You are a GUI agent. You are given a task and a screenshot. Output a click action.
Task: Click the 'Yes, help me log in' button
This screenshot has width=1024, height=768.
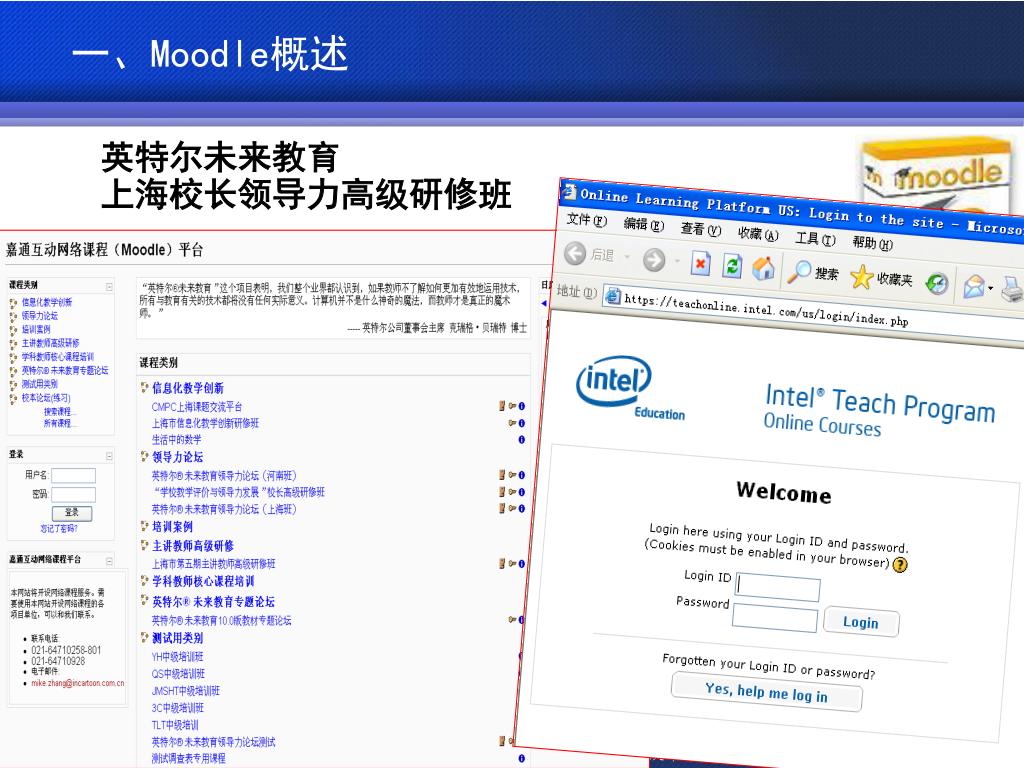click(766, 692)
